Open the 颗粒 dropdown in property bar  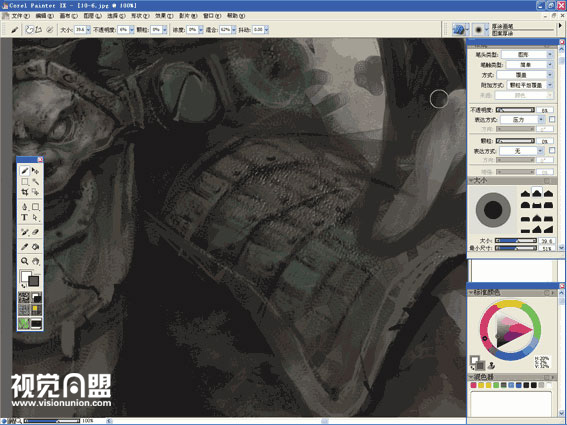(165, 30)
